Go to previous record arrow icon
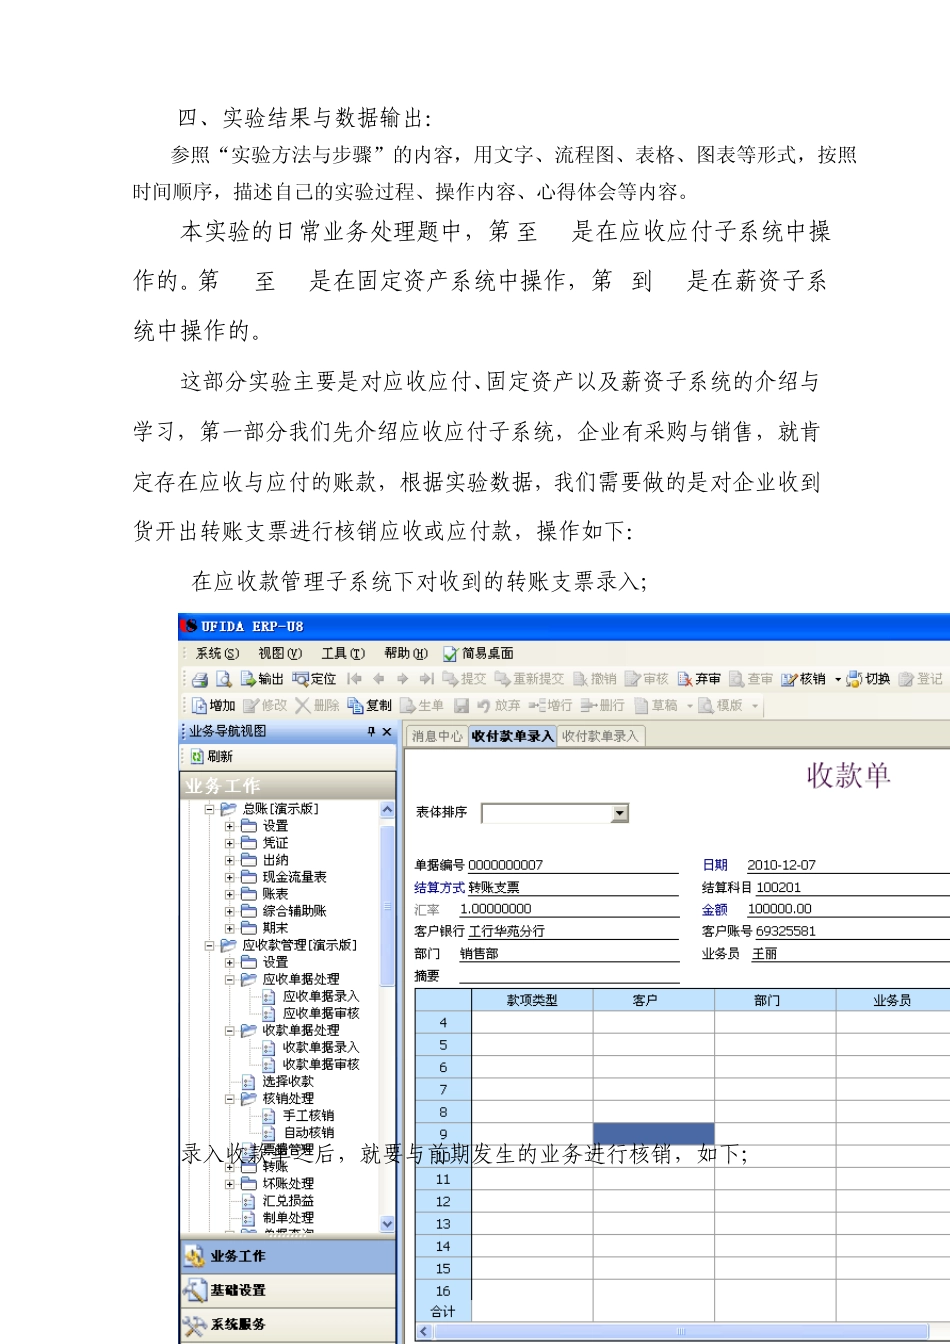The image size is (950, 1344). point(378,679)
